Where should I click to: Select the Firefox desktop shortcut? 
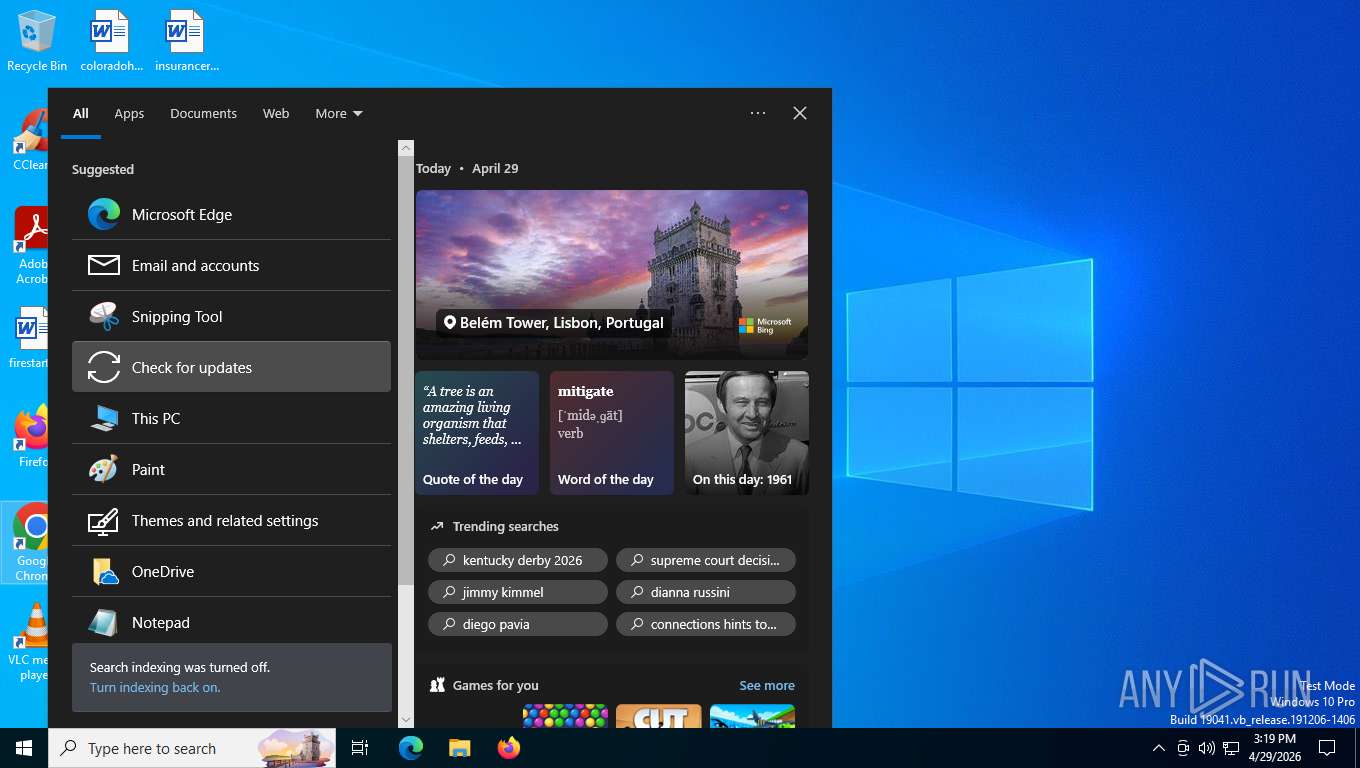pos(31,437)
